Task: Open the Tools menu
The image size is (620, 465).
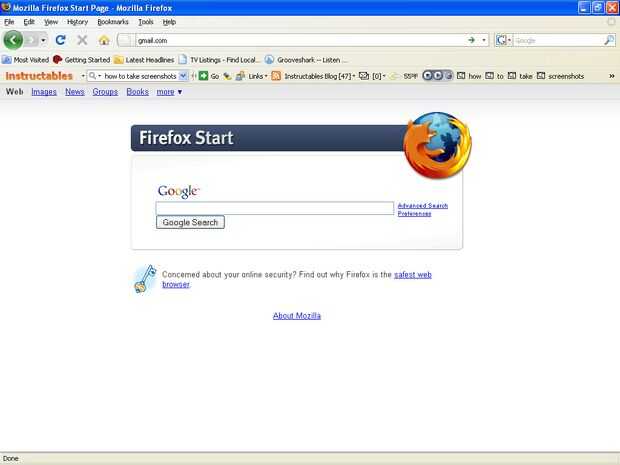Action: pyautogui.click(x=146, y=22)
